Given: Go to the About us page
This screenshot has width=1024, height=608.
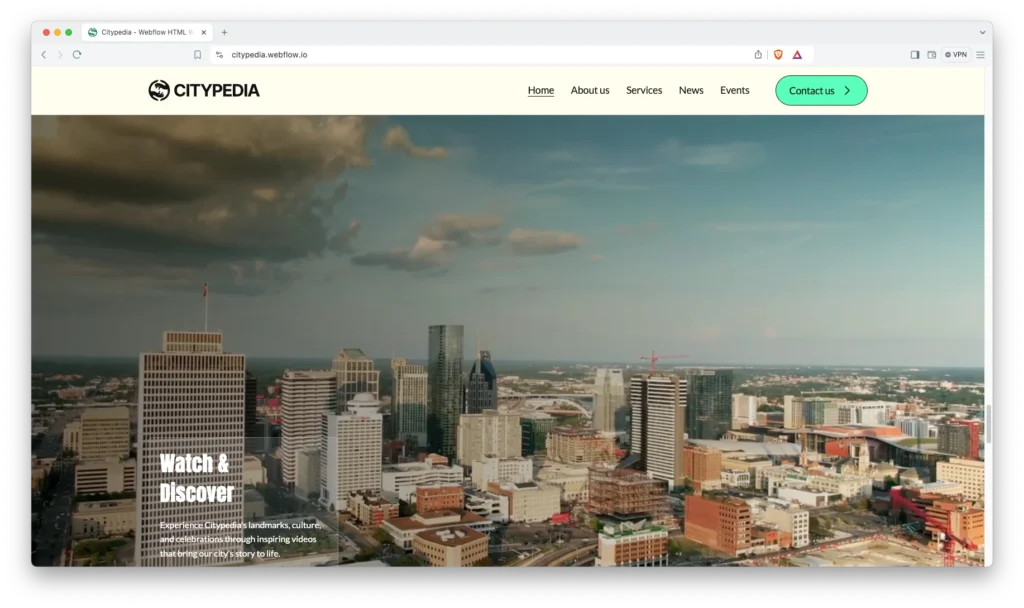Looking at the screenshot, I should pyautogui.click(x=590, y=91).
